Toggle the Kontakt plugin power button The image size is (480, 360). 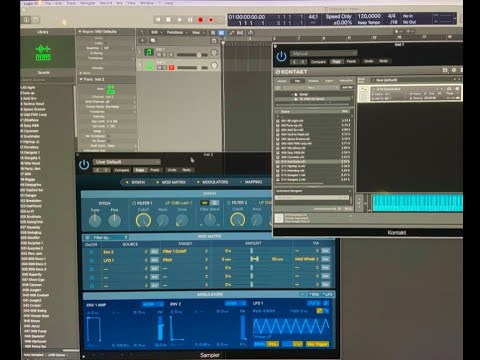tap(281, 56)
